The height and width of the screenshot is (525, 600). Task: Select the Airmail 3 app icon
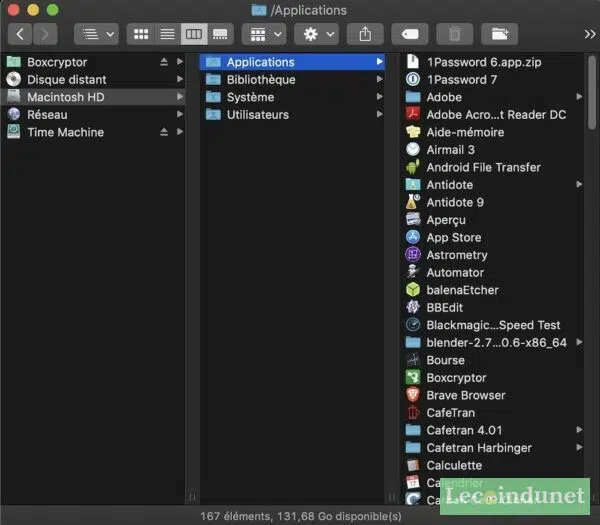(413, 150)
